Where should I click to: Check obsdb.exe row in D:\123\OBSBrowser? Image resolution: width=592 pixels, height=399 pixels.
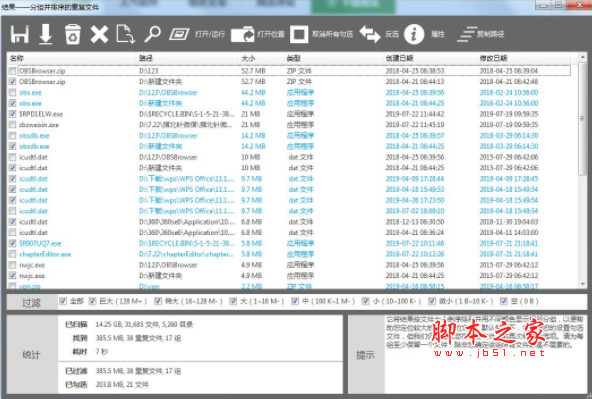click(12, 136)
